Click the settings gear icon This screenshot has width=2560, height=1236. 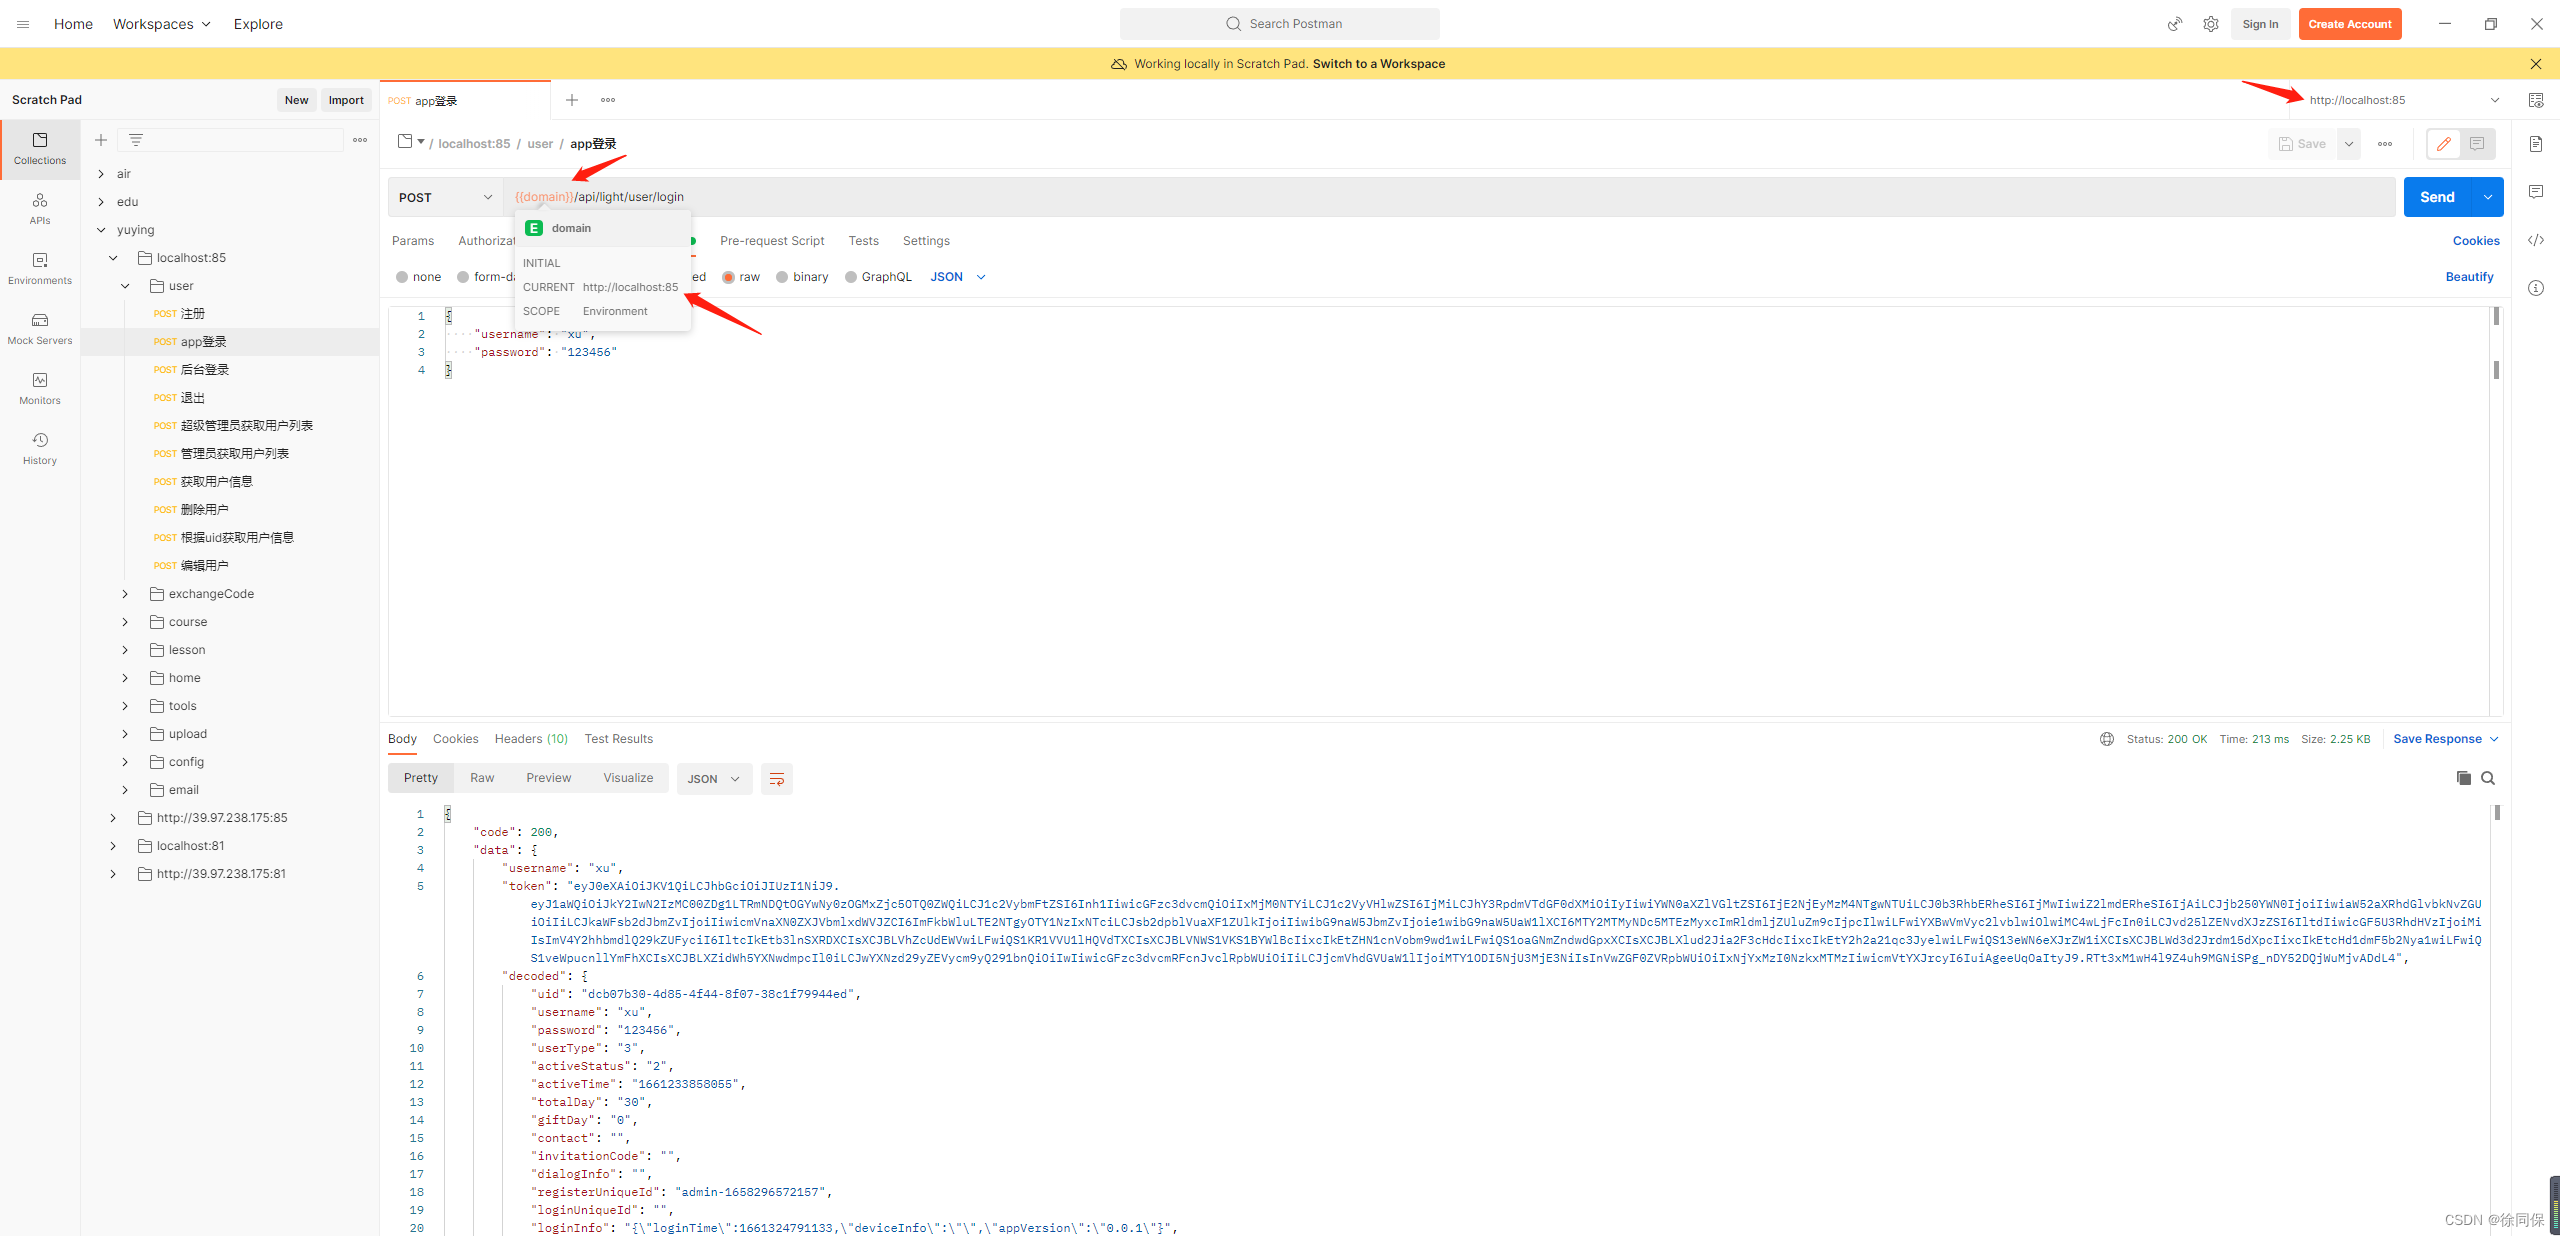pos(2210,24)
